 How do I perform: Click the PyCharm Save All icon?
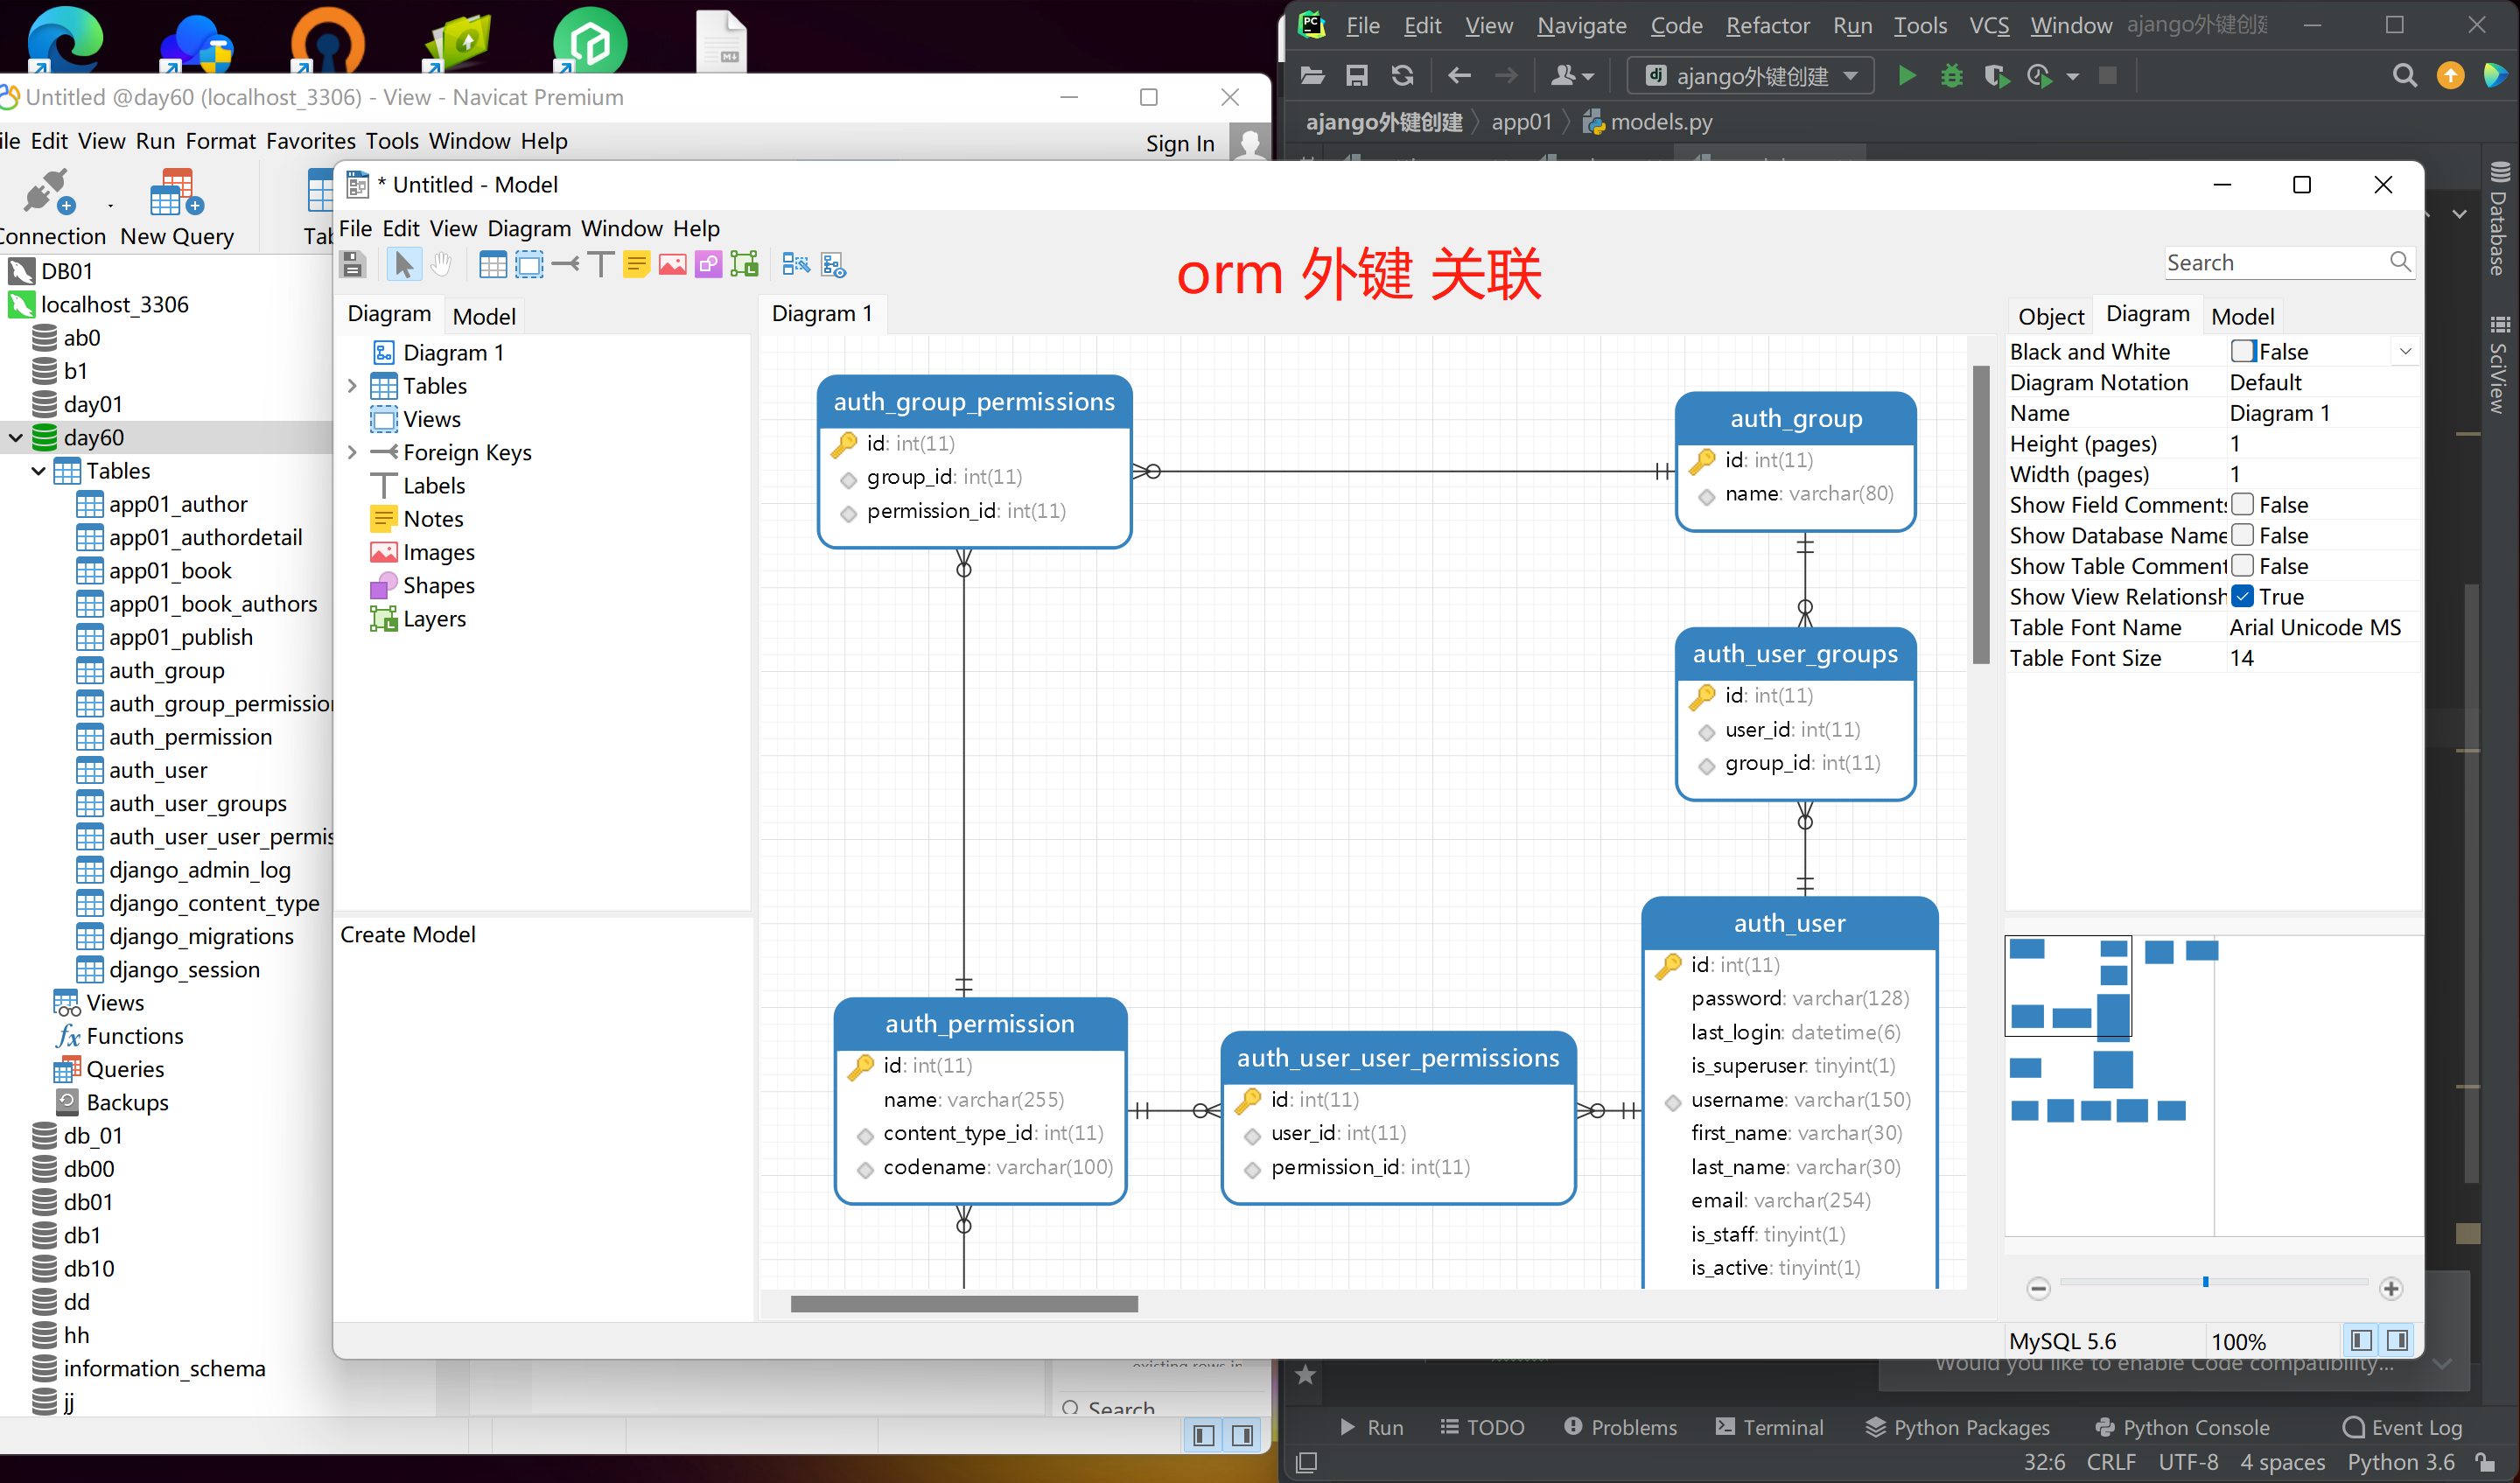click(1357, 76)
